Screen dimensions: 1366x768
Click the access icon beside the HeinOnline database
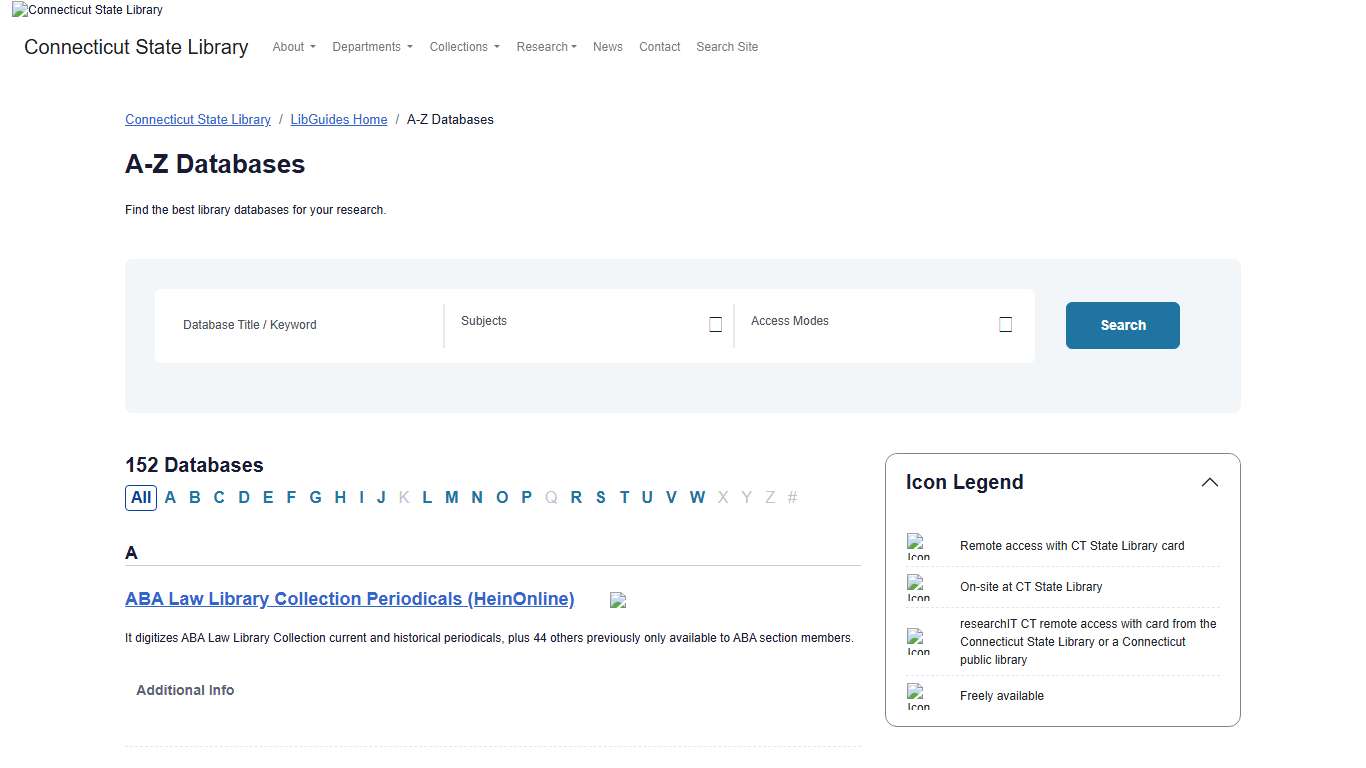pyautogui.click(x=617, y=599)
